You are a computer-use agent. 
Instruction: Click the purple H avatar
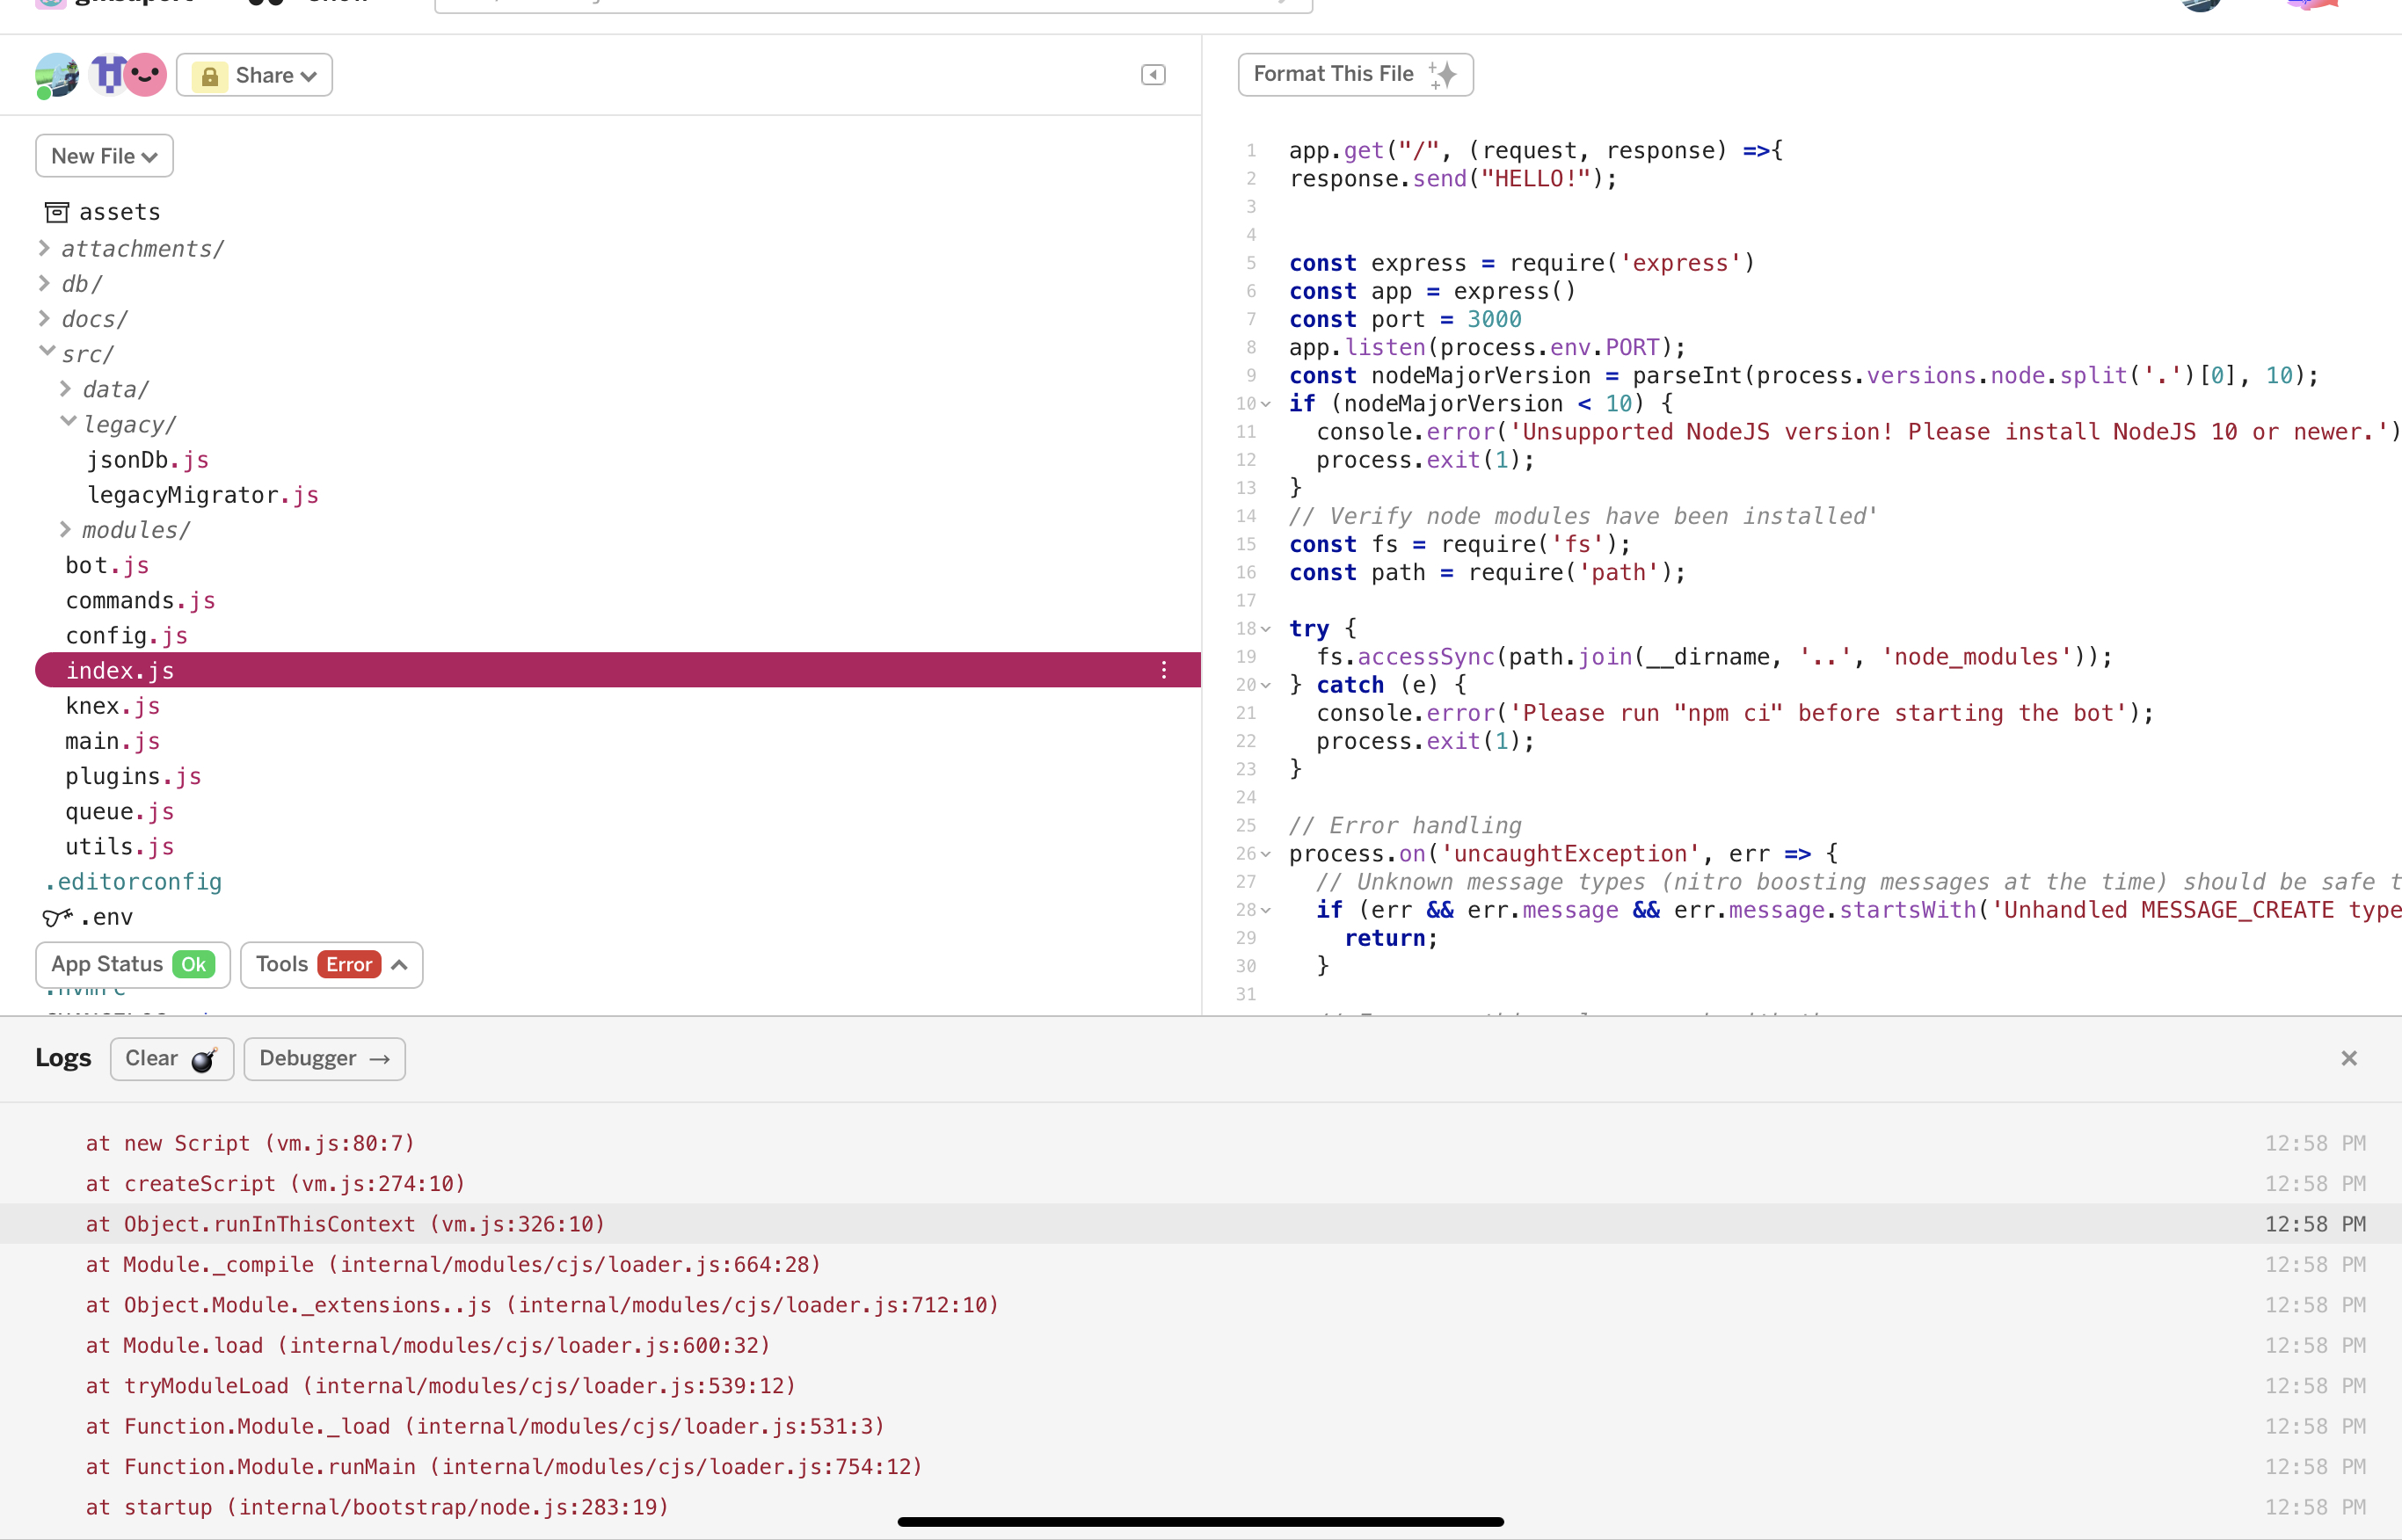[107, 75]
